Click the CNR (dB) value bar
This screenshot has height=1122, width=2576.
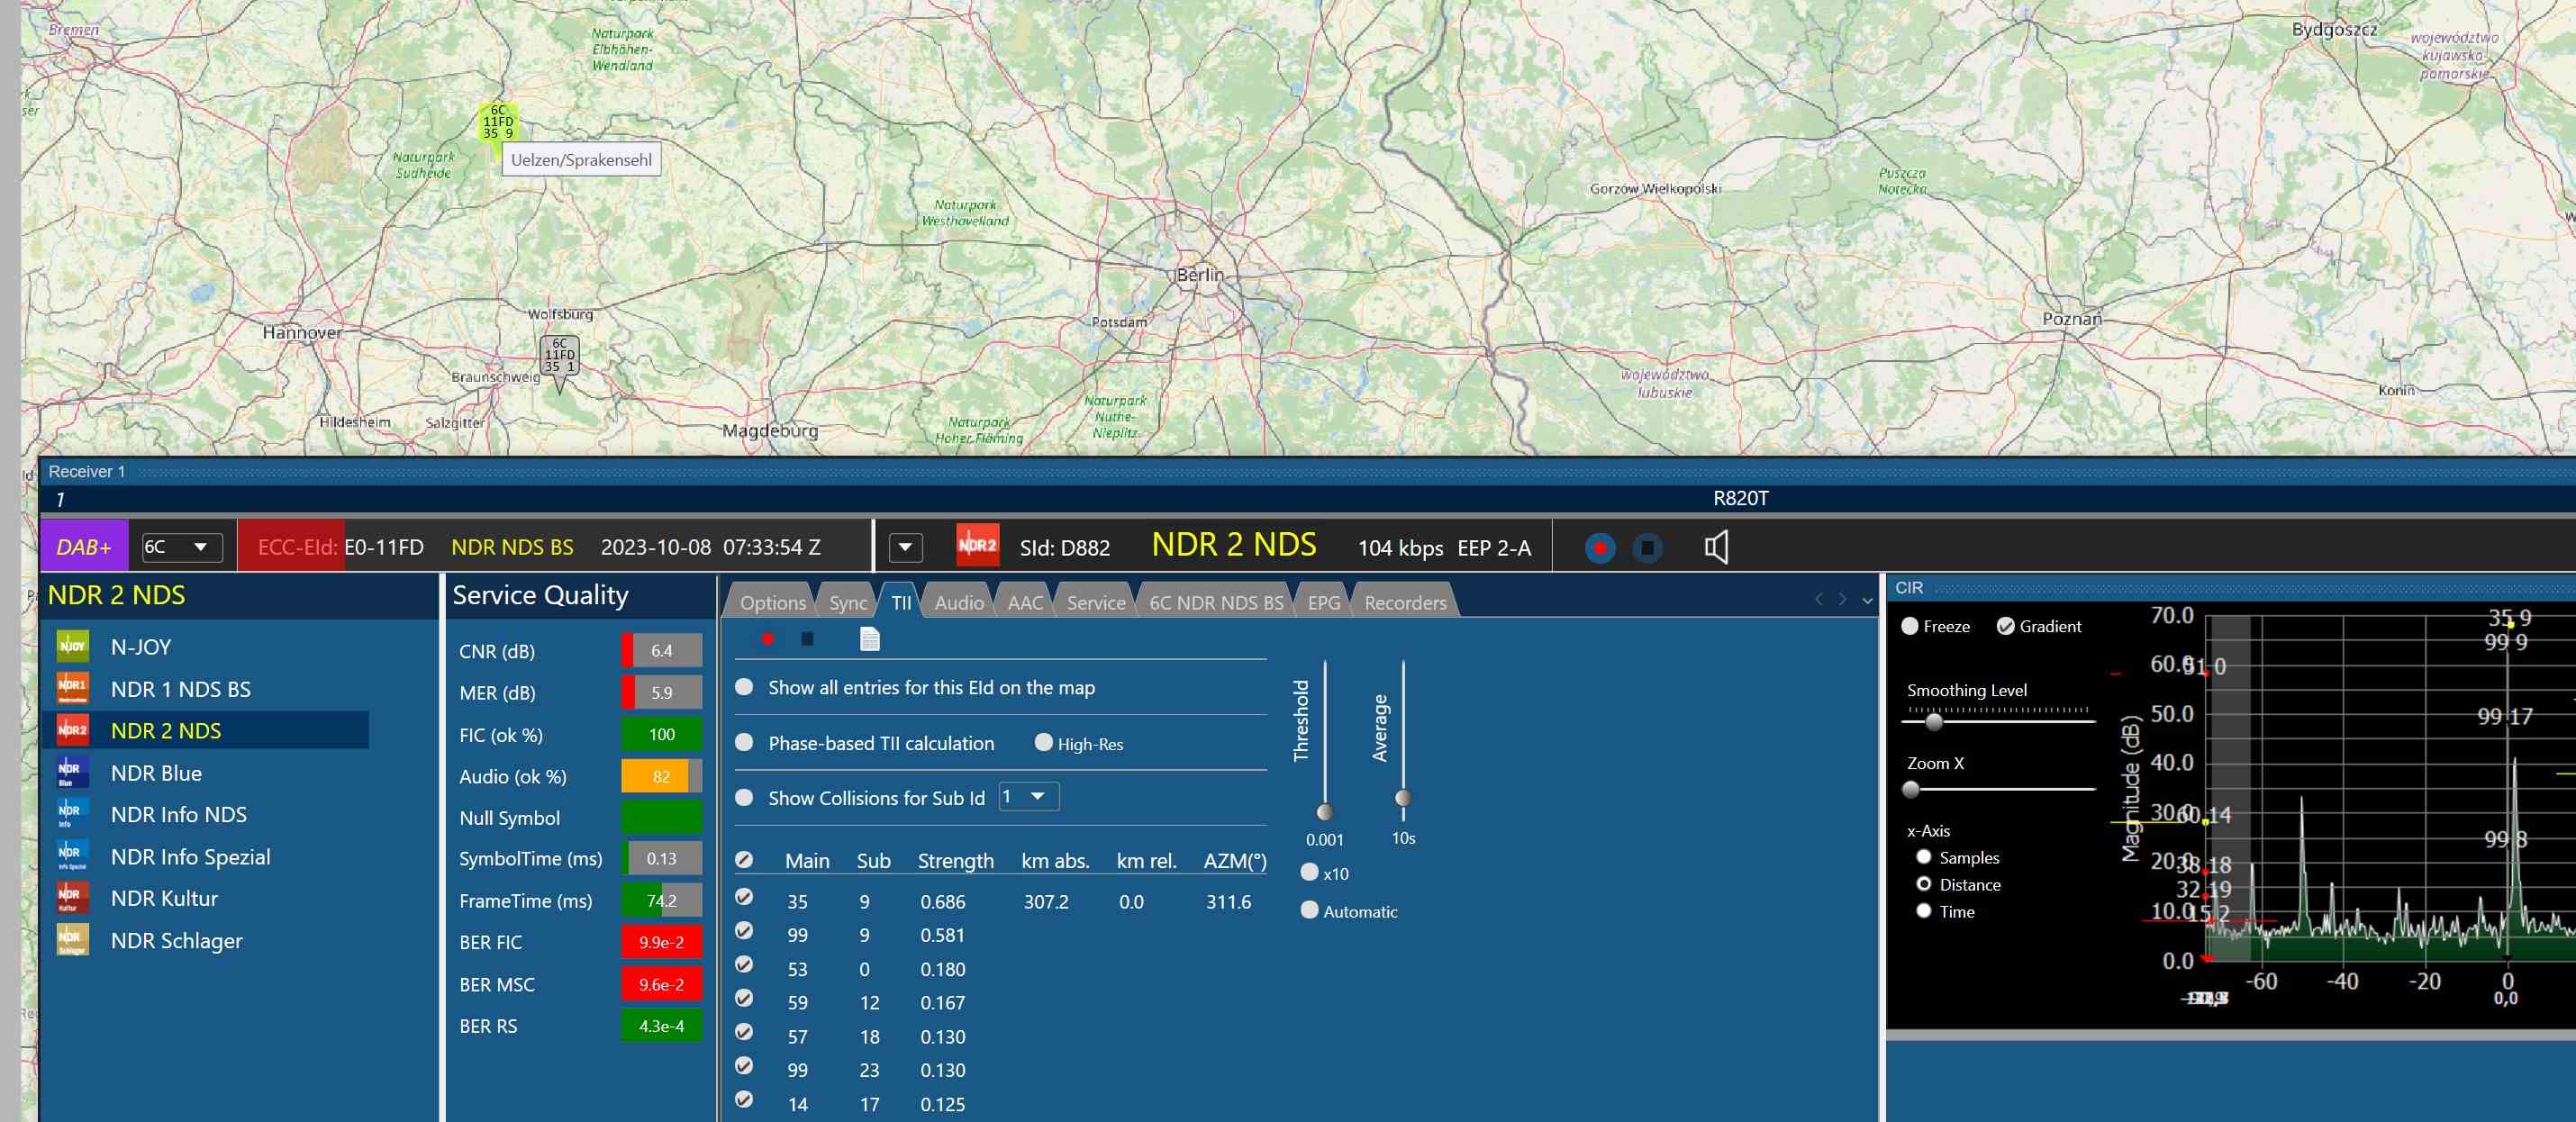[661, 650]
